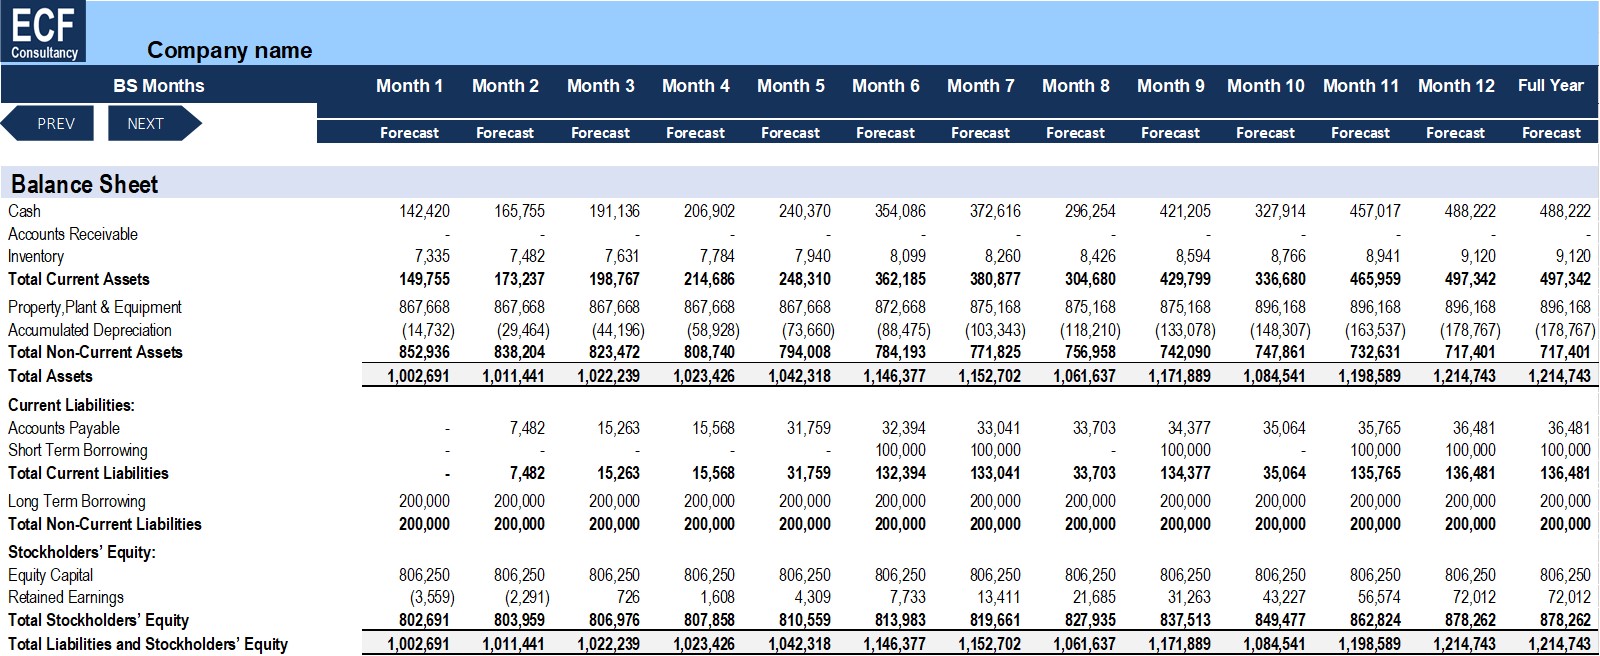
Task: Select the Month 10 column header
Action: [x=1265, y=86]
